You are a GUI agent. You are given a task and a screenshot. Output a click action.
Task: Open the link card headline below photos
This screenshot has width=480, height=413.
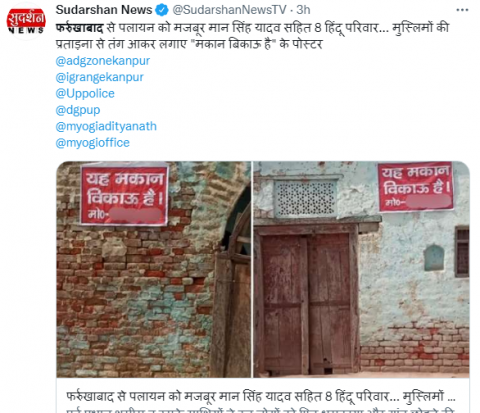(260, 397)
